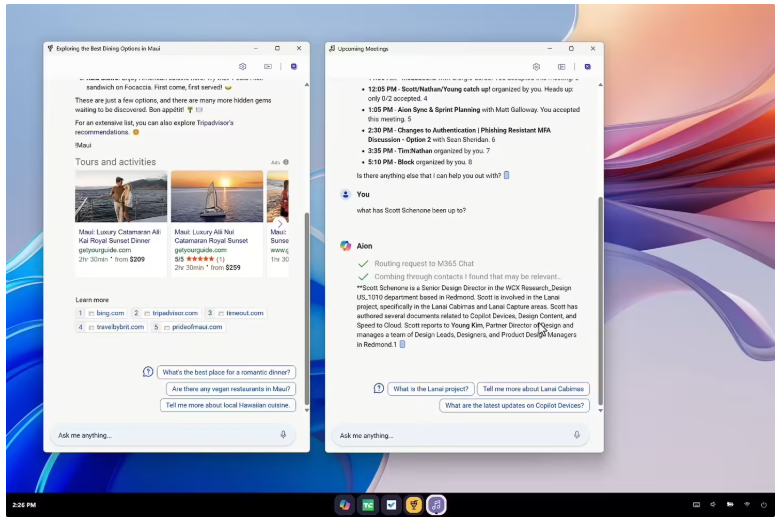Click Ali'i Kai Royal Sunset Dinner photo
The height and width of the screenshot is (522, 782).
(121, 196)
